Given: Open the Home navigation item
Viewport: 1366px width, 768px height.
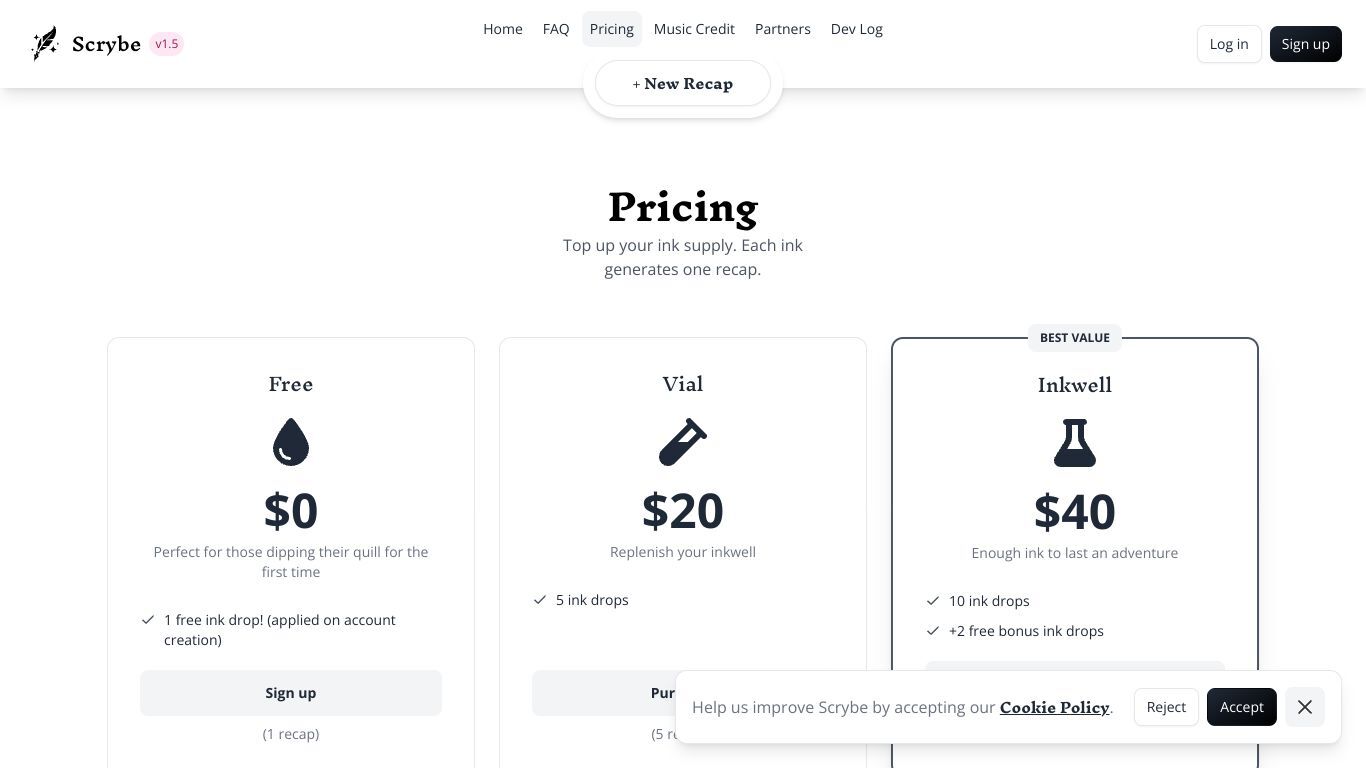Looking at the screenshot, I should [503, 29].
